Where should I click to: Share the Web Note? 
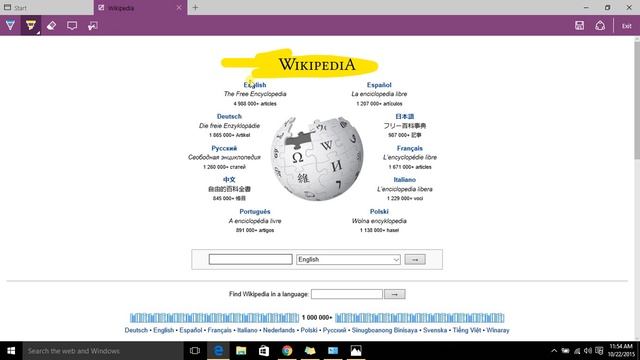coord(600,25)
